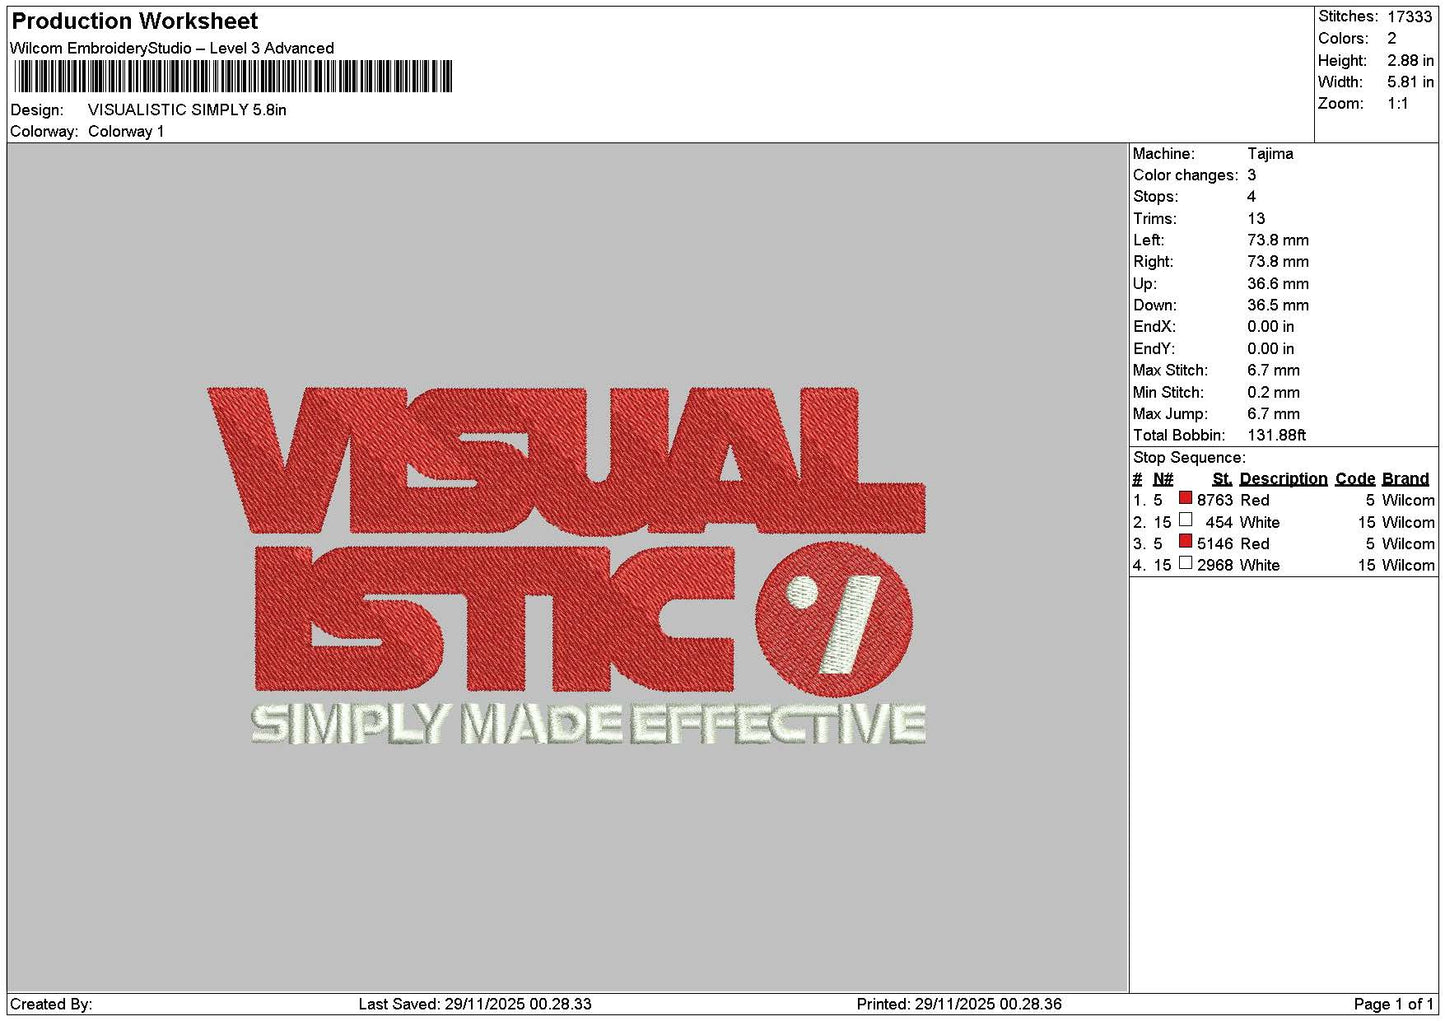
Task: Click the 'Colorway 1' value
Action: 126,132
